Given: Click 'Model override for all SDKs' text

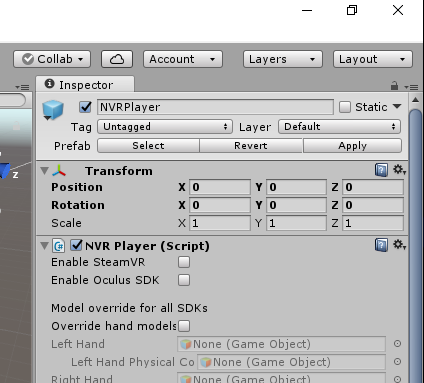Looking at the screenshot, I should point(129,308).
